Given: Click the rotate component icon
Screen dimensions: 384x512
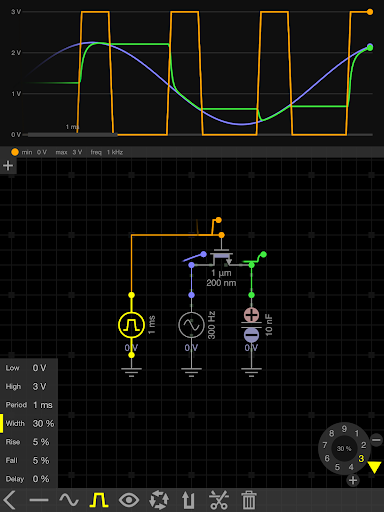Looking at the screenshot, I should point(159,500).
